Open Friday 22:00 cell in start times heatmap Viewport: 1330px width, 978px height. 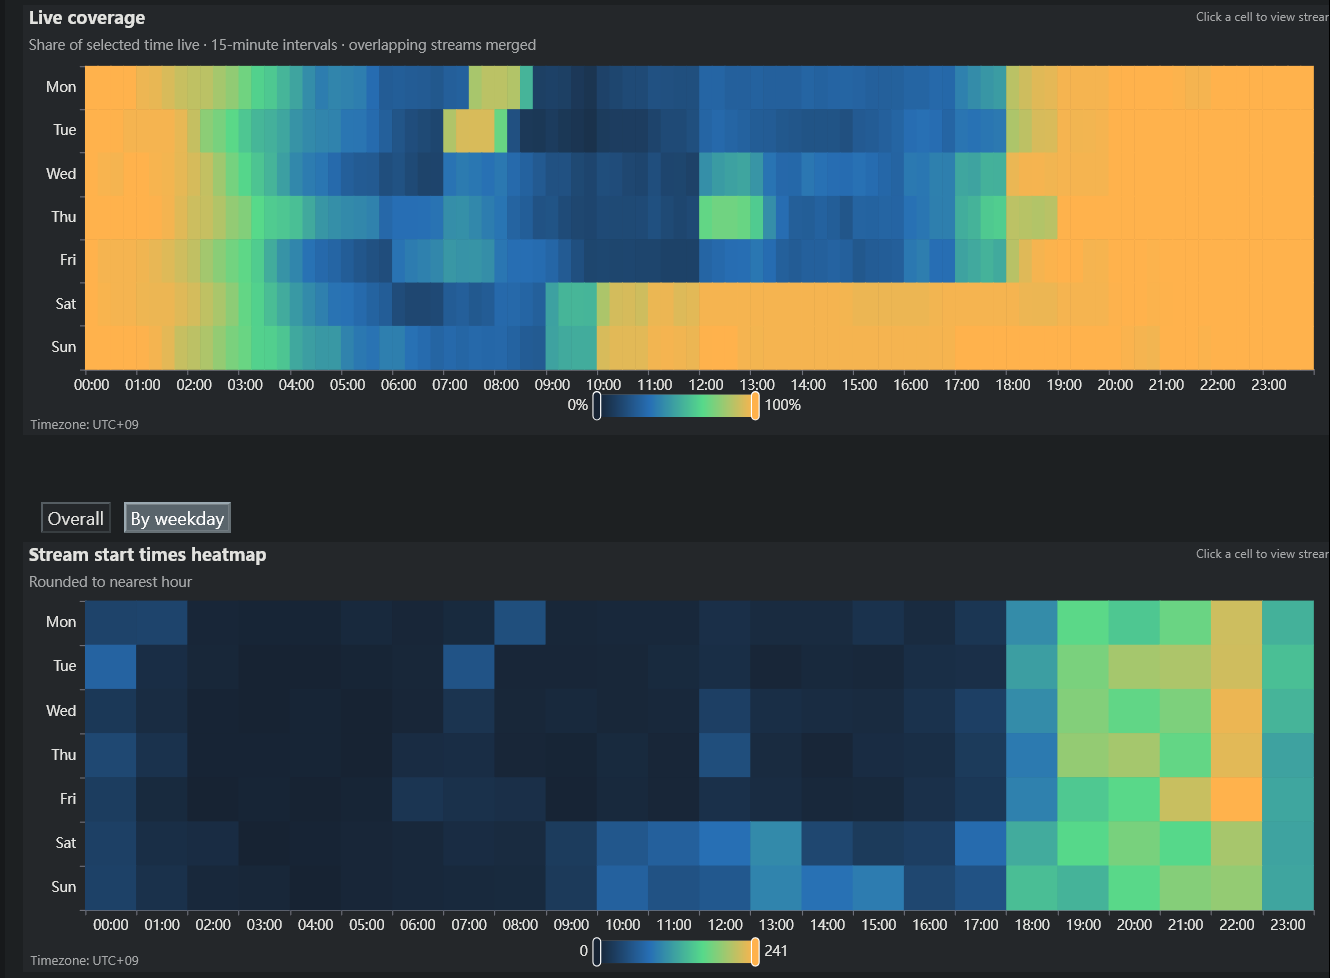[1237, 799]
